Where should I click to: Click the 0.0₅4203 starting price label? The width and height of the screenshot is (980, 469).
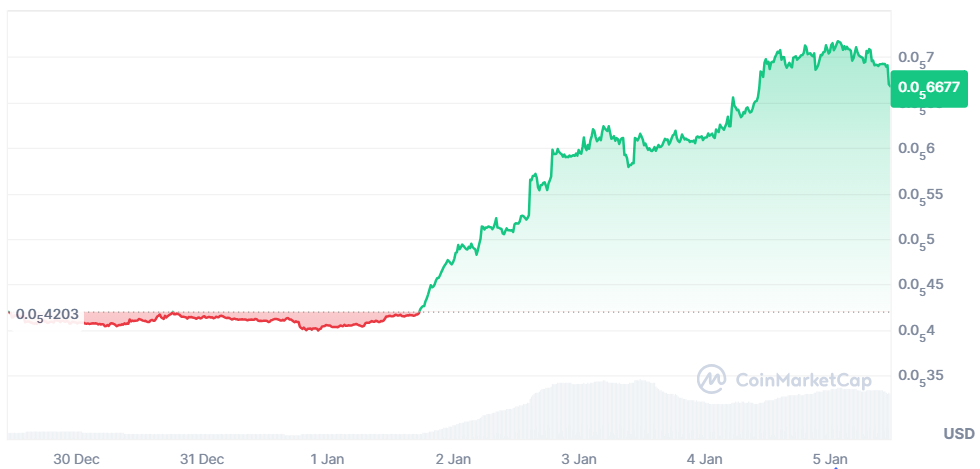pos(46,314)
